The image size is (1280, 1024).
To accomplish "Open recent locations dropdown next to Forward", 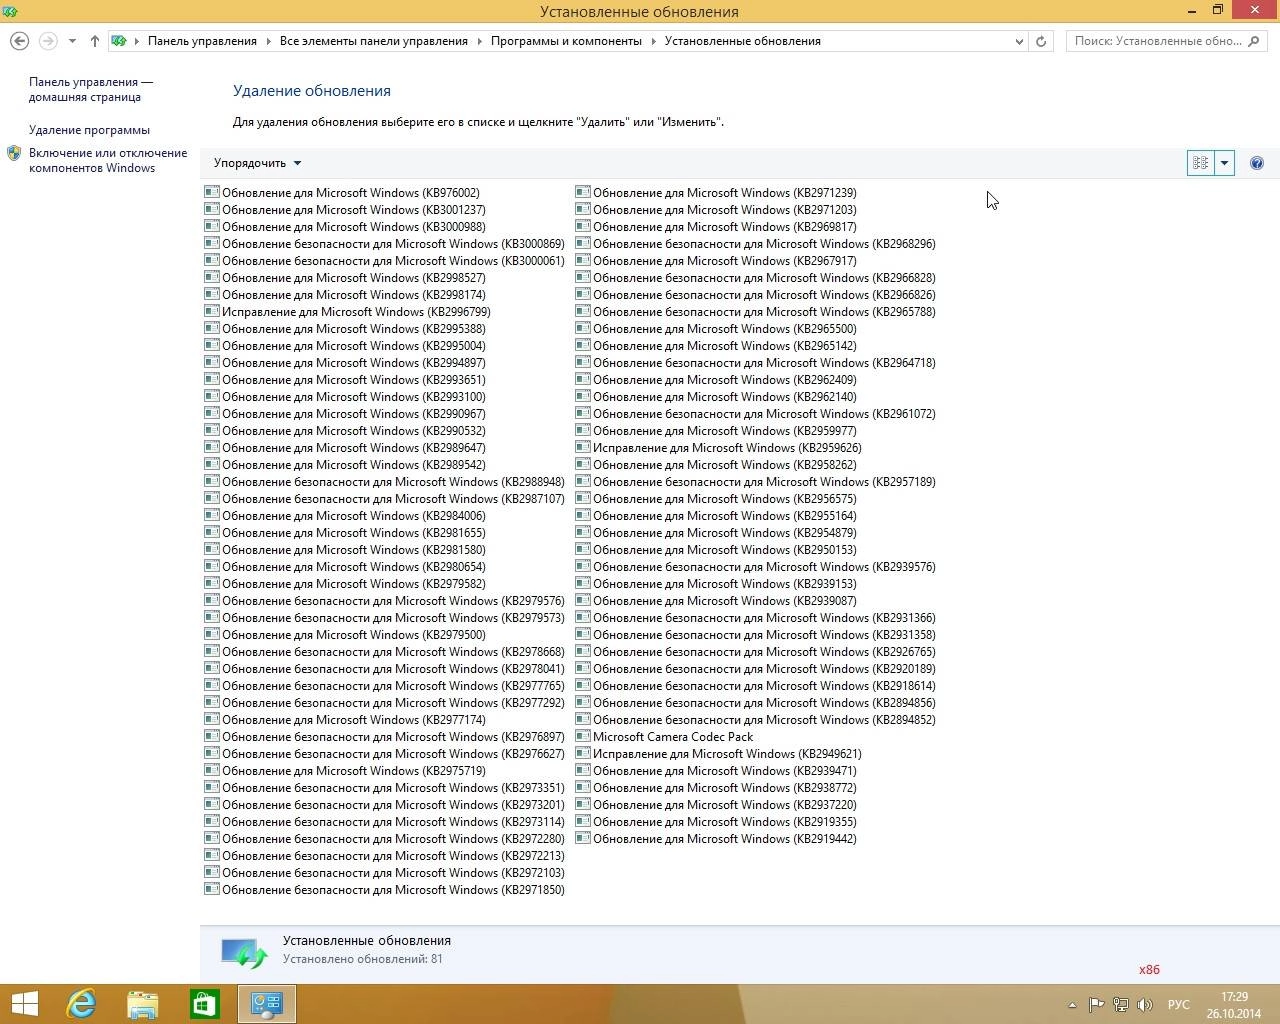I will pos(72,41).
